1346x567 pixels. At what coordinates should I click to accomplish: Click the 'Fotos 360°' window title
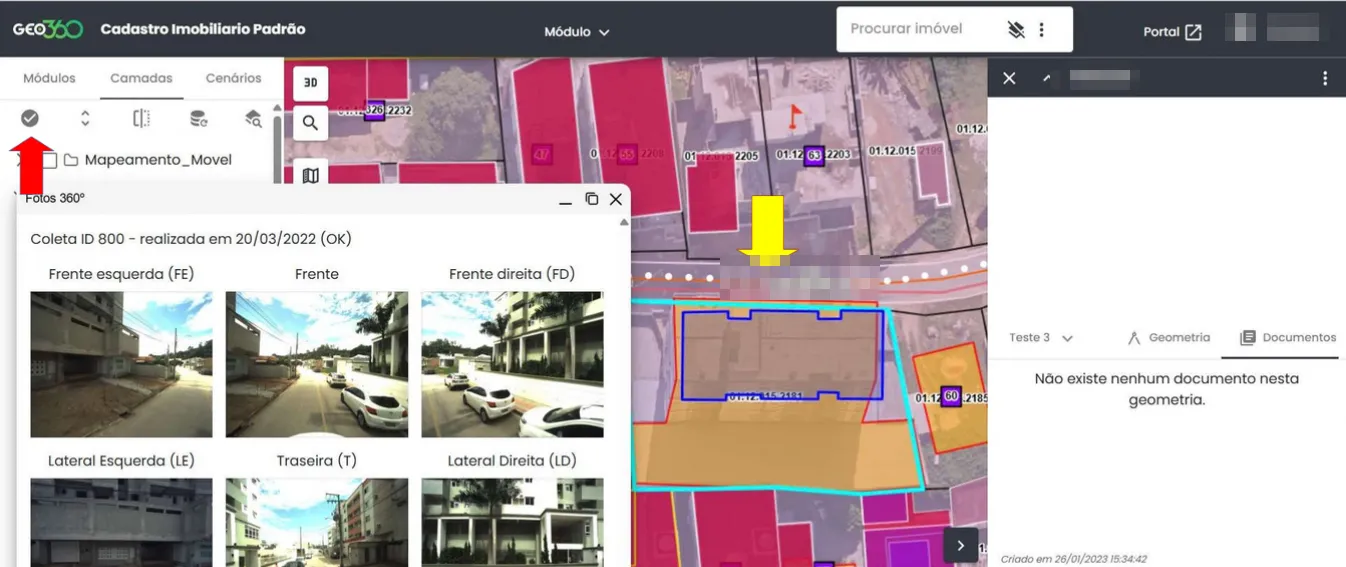click(55, 199)
